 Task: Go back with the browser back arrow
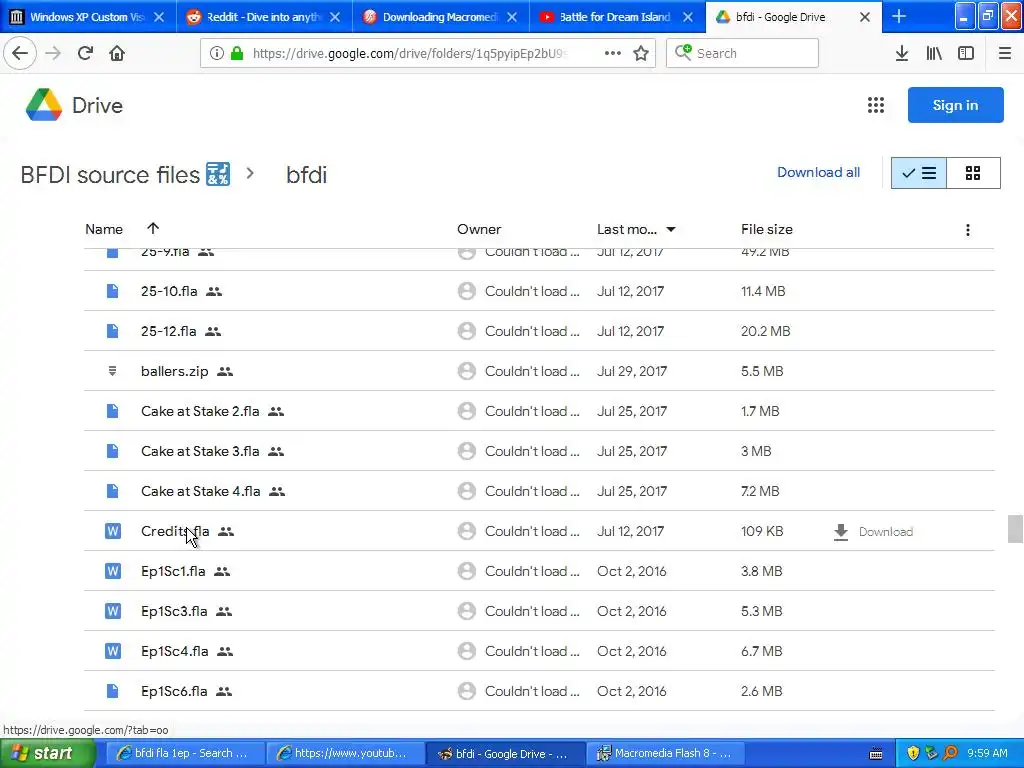(20, 53)
